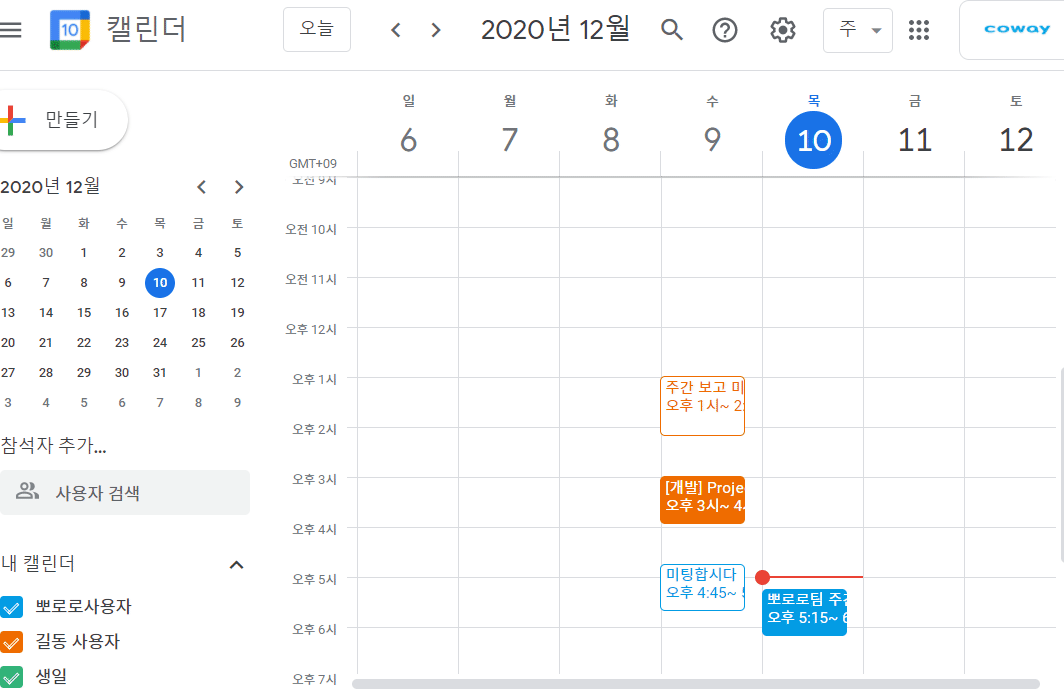Click the vertical scrollbar on right edge
The width and height of the screenshot is (1064, 692).
pos(1061,465)
